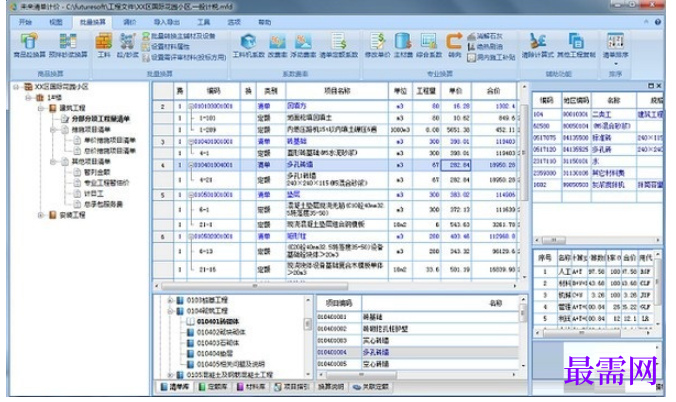
Task: Click 批量转换主辅材及设备 in the ribbon
Action: (179, 36)
